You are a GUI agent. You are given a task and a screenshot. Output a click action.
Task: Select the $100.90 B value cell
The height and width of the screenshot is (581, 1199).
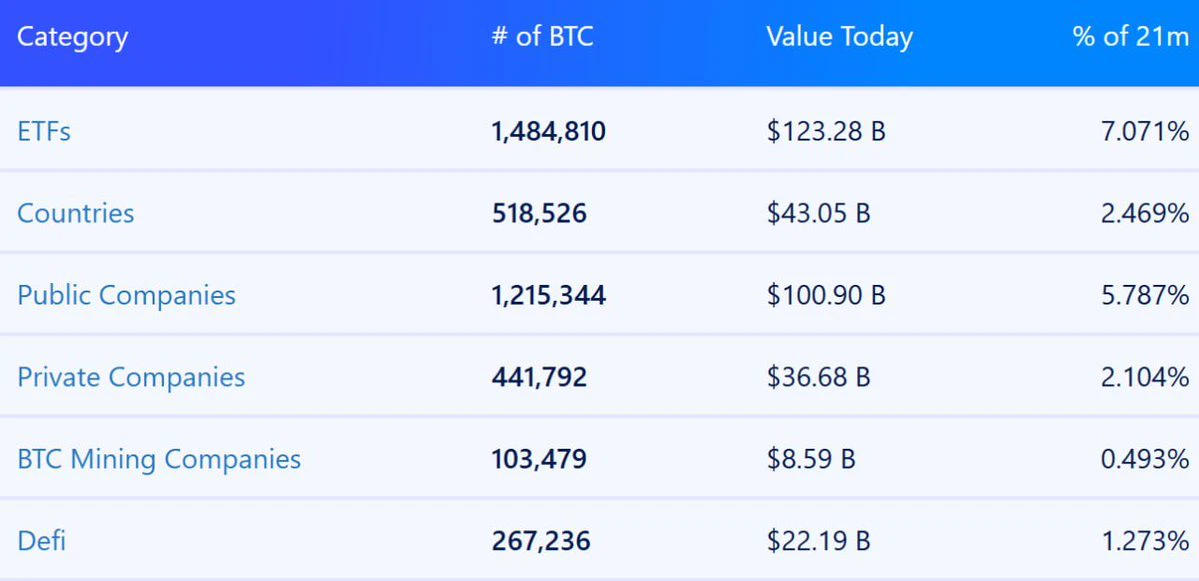point(826,295)
